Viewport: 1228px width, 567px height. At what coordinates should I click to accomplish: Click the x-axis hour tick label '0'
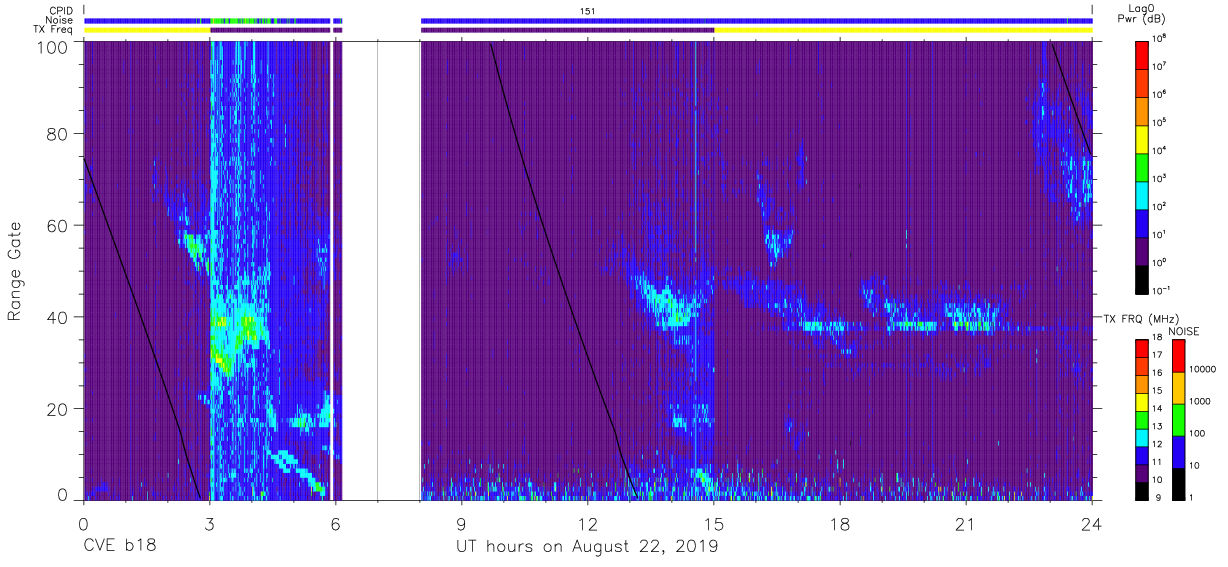pos(83,522)
